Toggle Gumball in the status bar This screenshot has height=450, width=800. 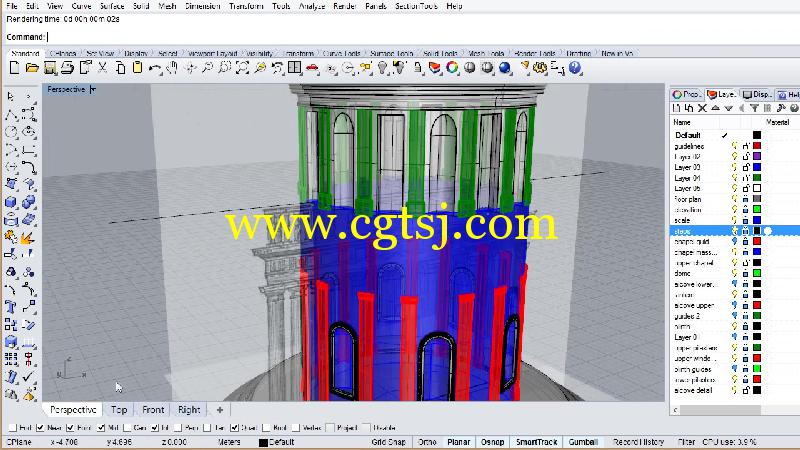[583, 442]
